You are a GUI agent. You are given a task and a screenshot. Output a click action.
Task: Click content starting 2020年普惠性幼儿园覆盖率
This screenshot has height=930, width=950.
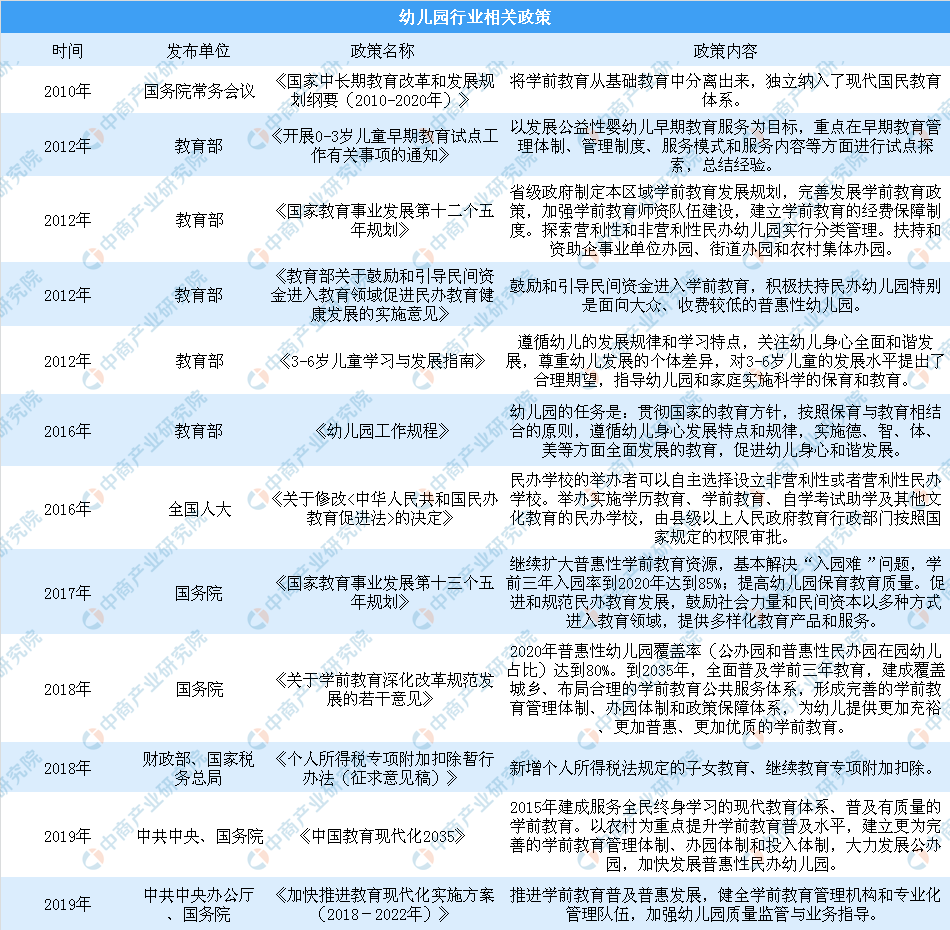tap(725, 689)
